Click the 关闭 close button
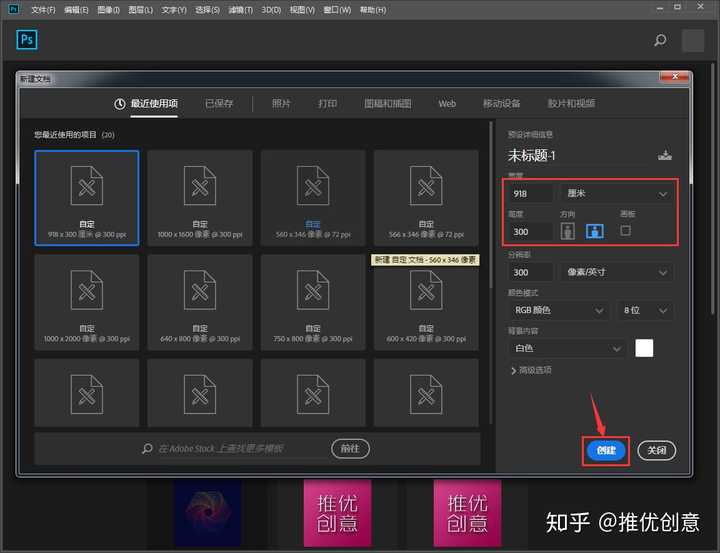 click(x=657, y=451)
